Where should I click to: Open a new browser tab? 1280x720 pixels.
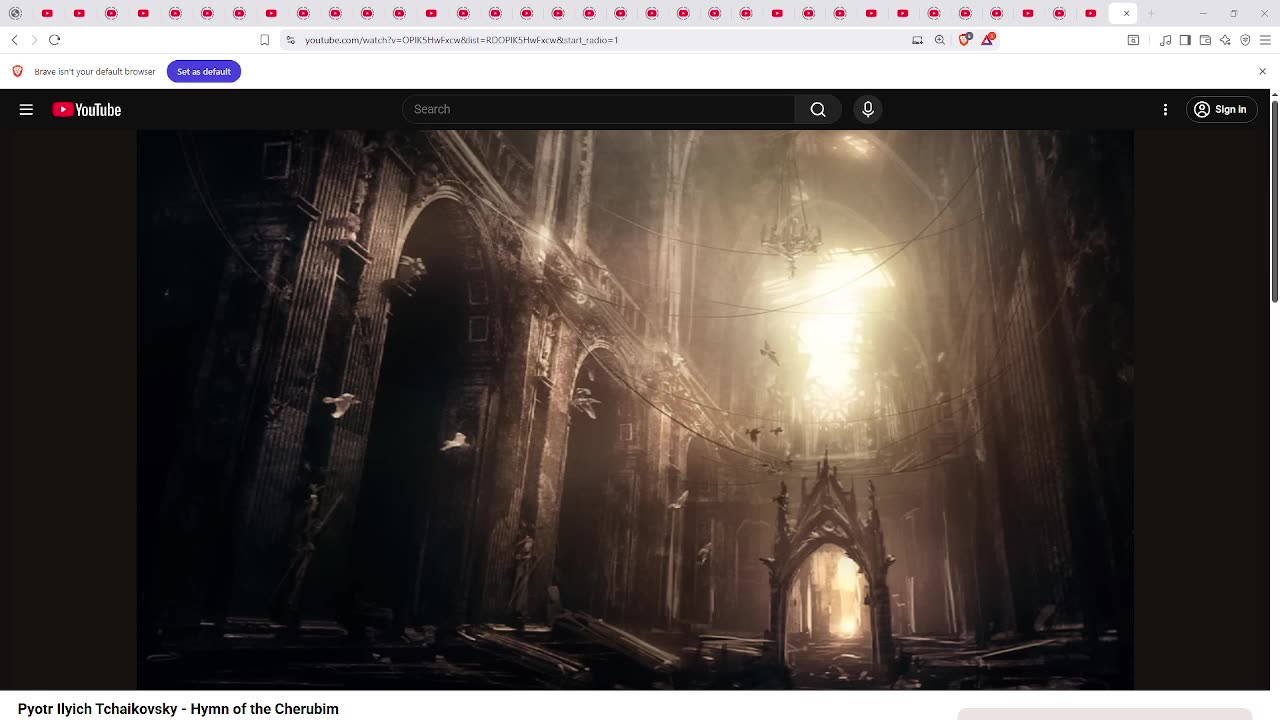click(x=1151, y=13)
